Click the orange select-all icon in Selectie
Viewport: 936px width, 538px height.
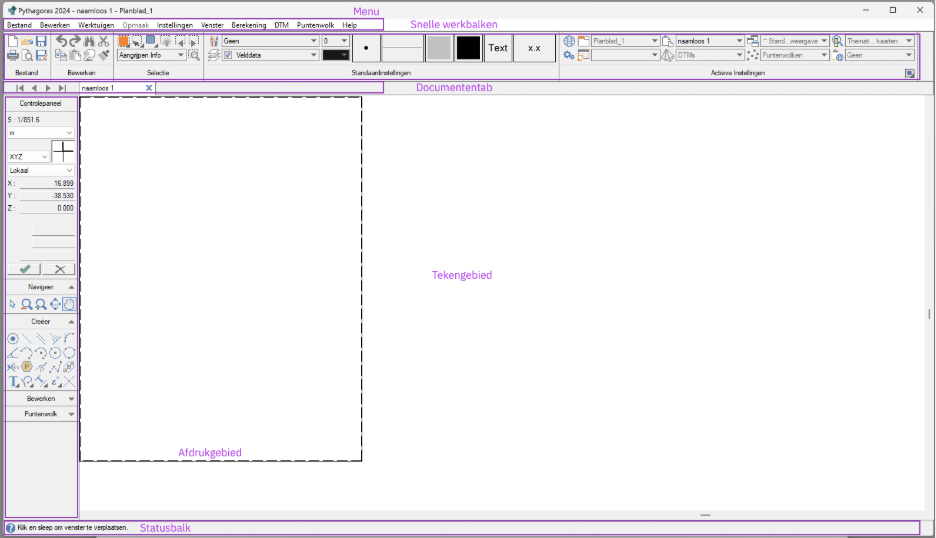click(124, 41)
